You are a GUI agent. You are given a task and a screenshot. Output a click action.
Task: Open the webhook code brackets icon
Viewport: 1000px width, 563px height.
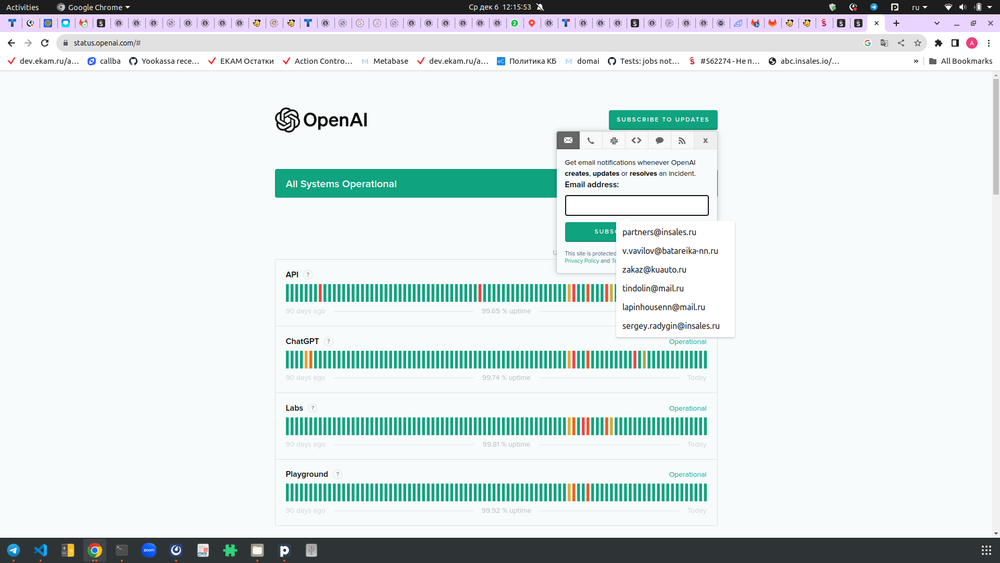[636, 141]
